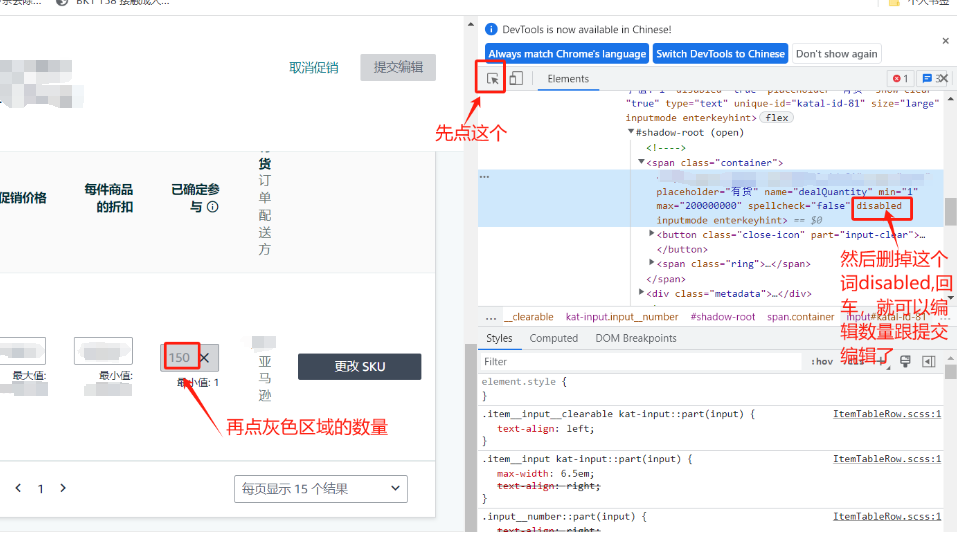Open the blue messages count badge
This screenshot has width=957, height=534.
point(930,79)
